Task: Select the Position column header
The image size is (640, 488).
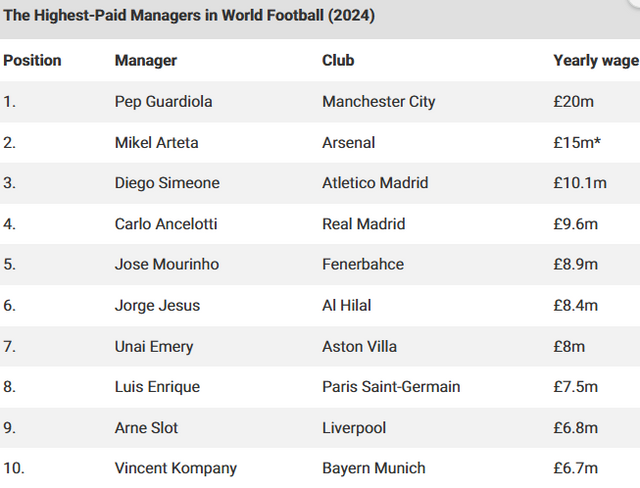Action: click(x=32, y=60)
